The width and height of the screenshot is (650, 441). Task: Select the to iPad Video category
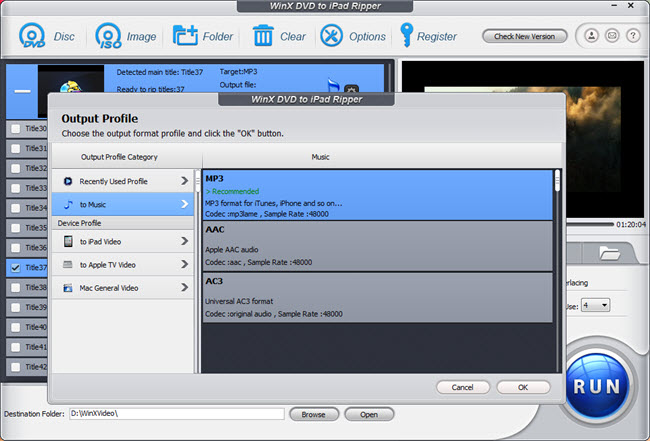coord(123,241)
